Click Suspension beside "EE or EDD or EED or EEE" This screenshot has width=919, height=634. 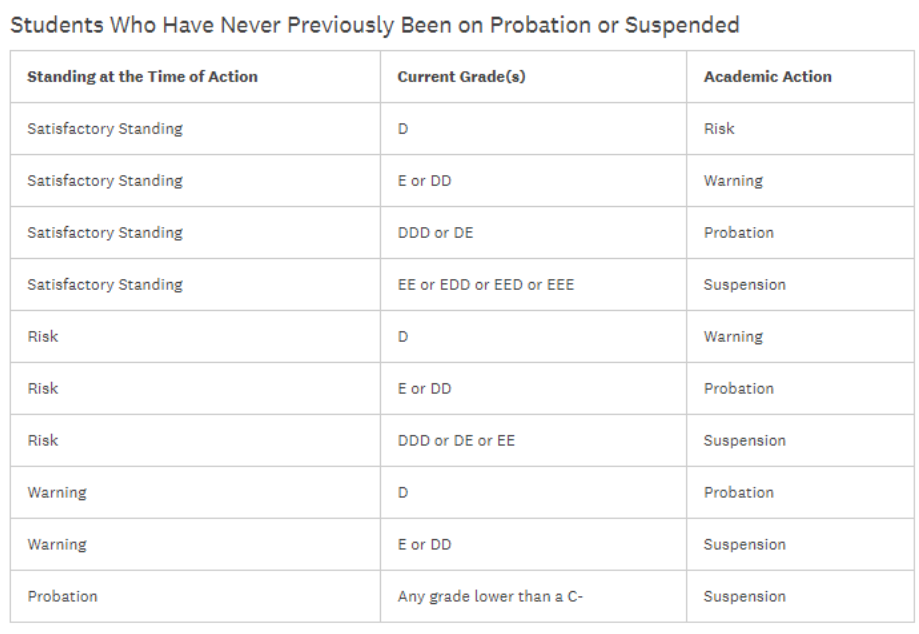coord(744,285)
